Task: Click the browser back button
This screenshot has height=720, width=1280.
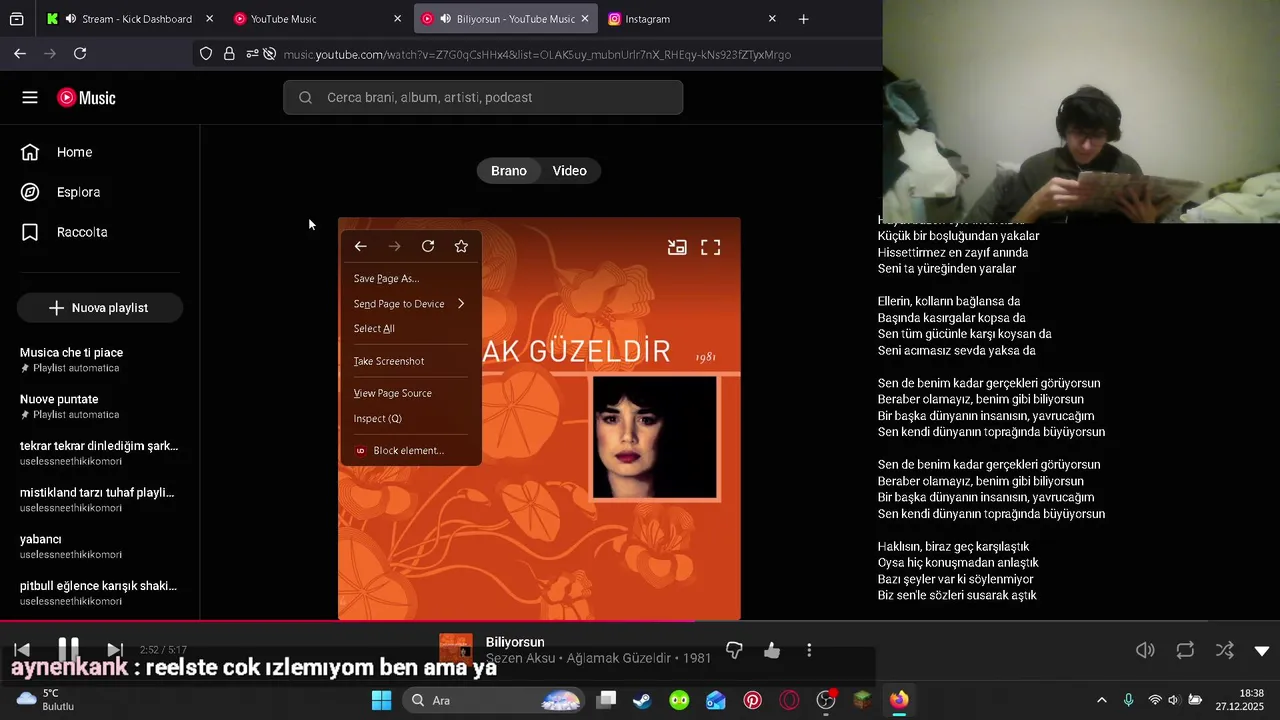Action: coord(20,54)
